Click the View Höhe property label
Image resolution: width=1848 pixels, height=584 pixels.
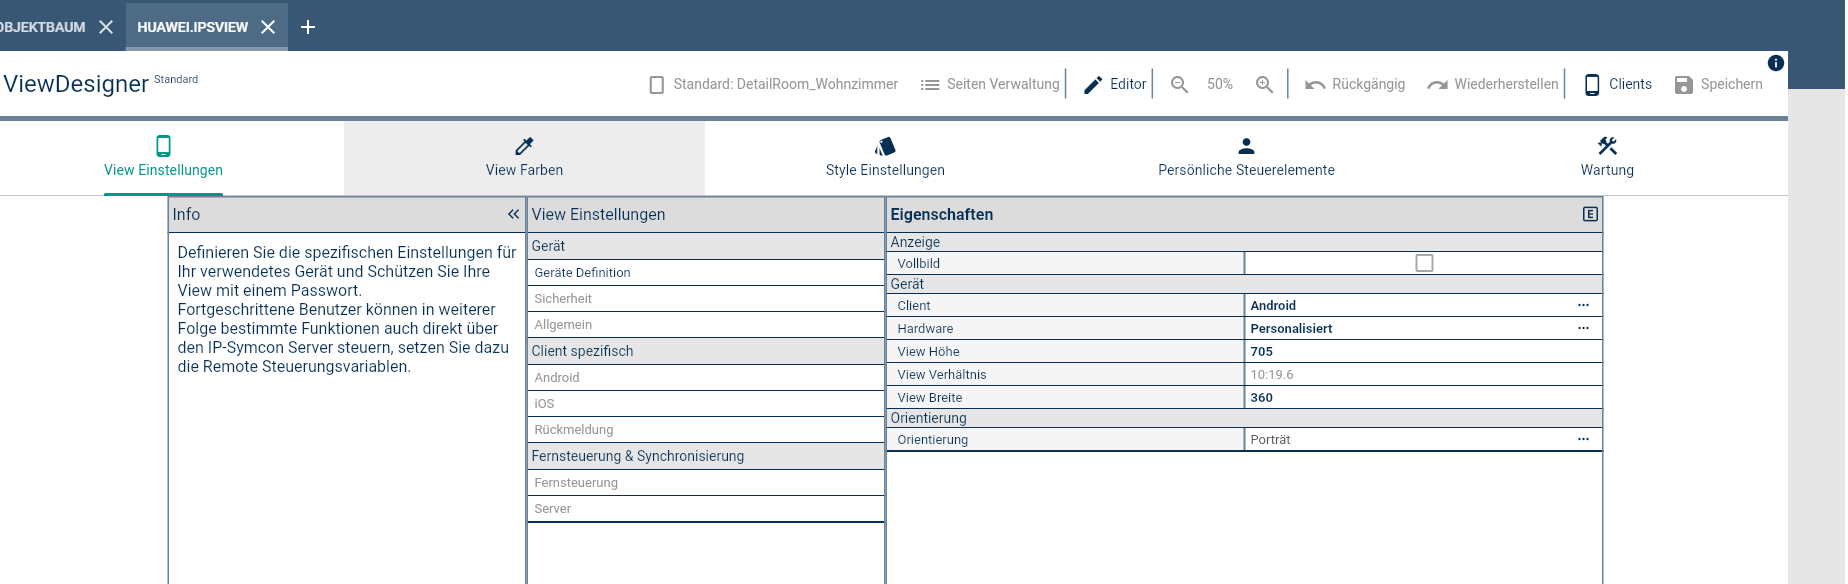928,352
